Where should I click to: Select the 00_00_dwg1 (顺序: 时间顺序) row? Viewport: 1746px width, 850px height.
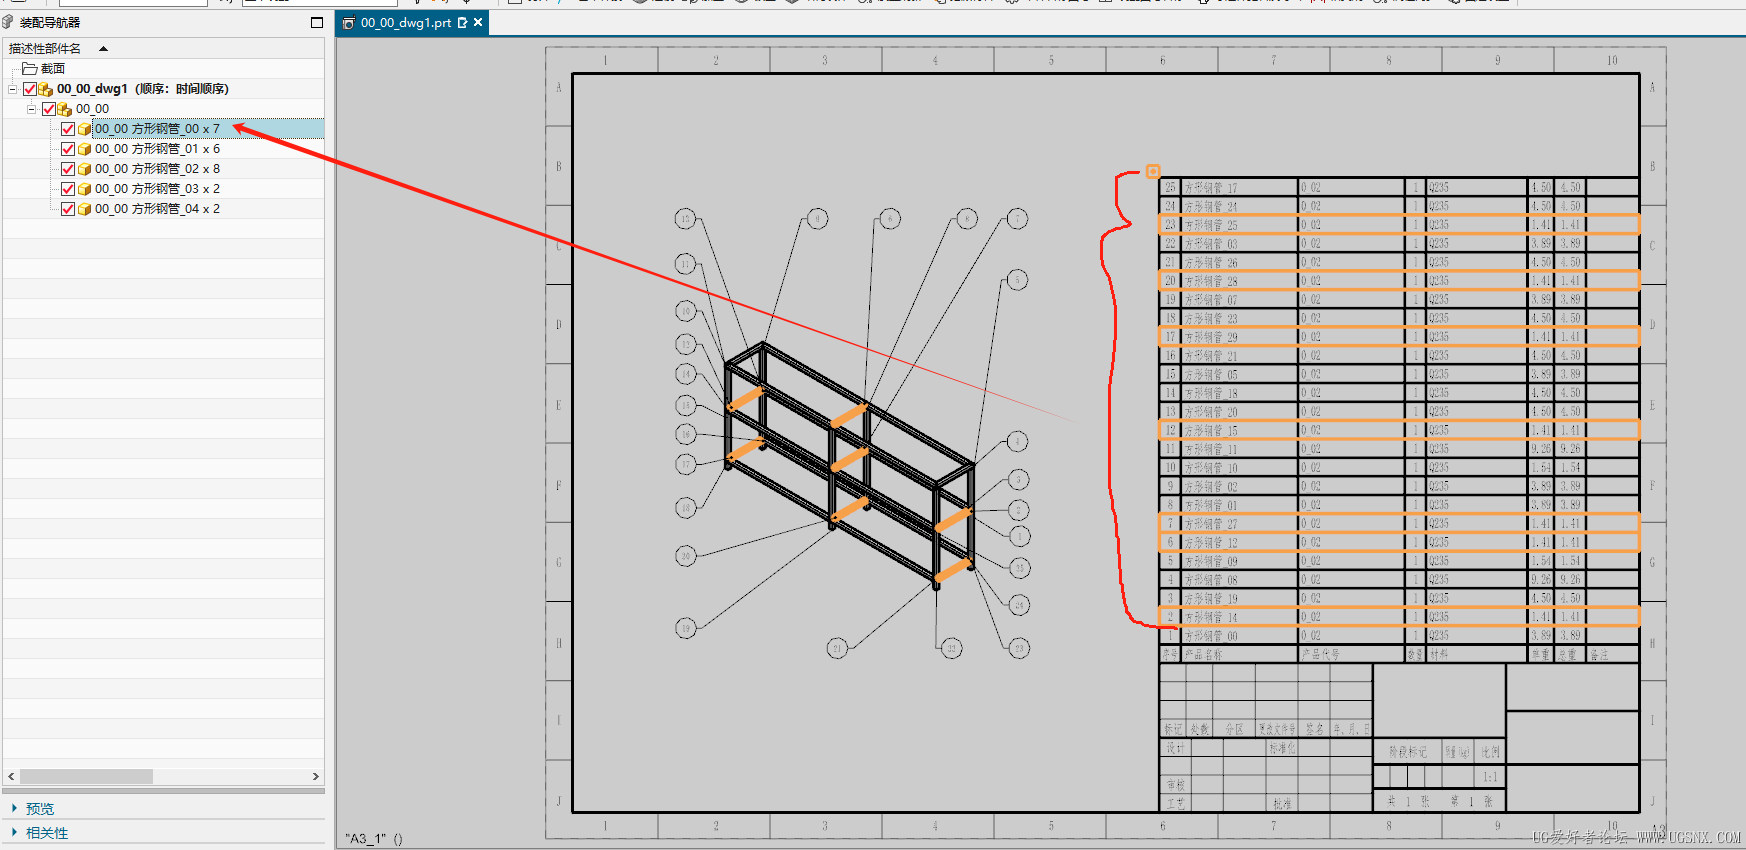tap(142, 89)
